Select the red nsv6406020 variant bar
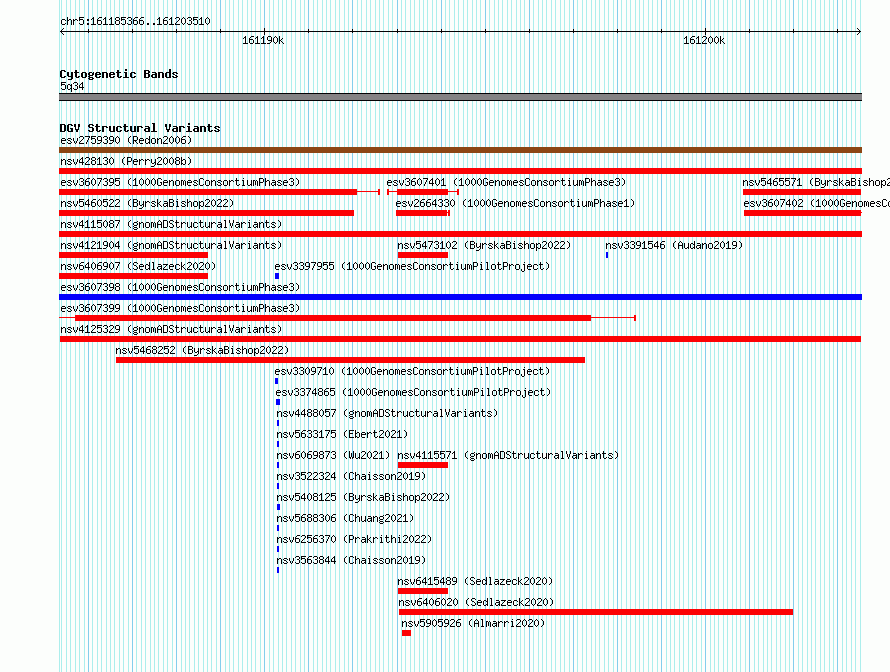The width and height of the screenshot is (890, 672). pyautogui.click(x=596, y=612)
